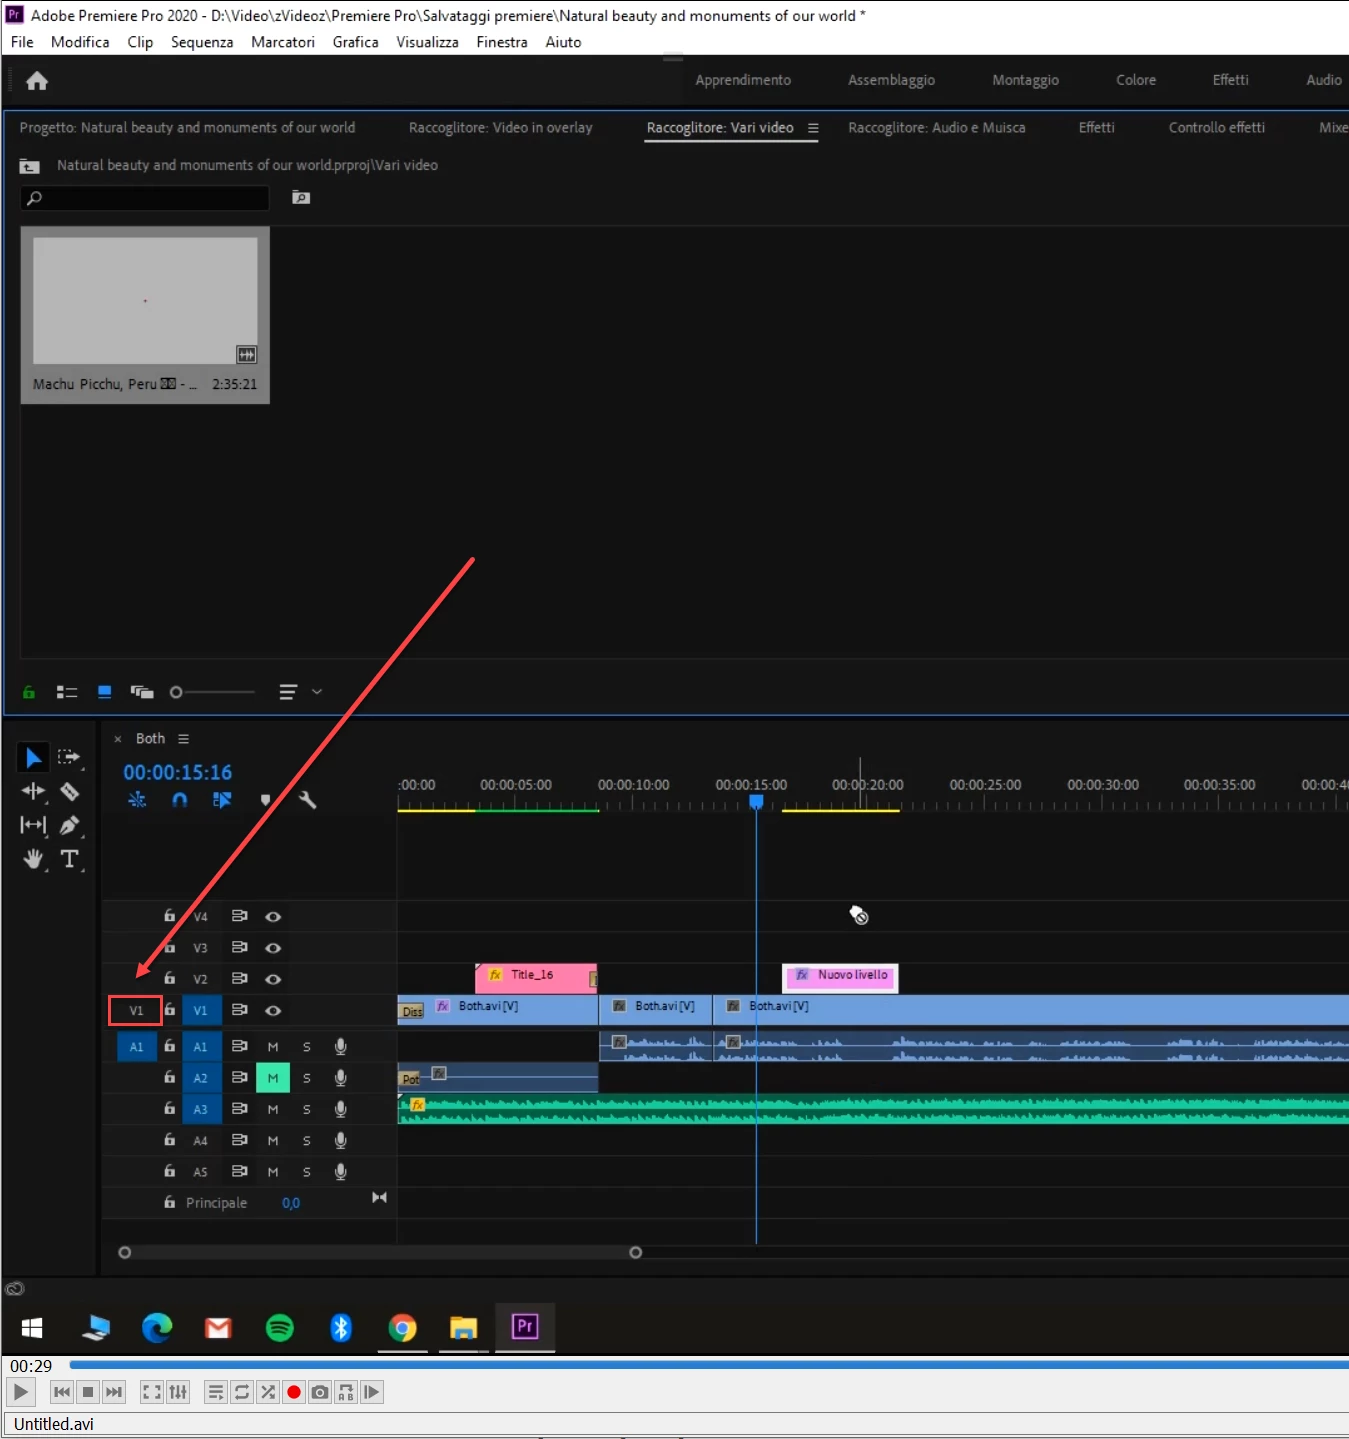Open the Marcatori menu
This screenshot has height=1439, width=1349.
(x=283, y=42)
